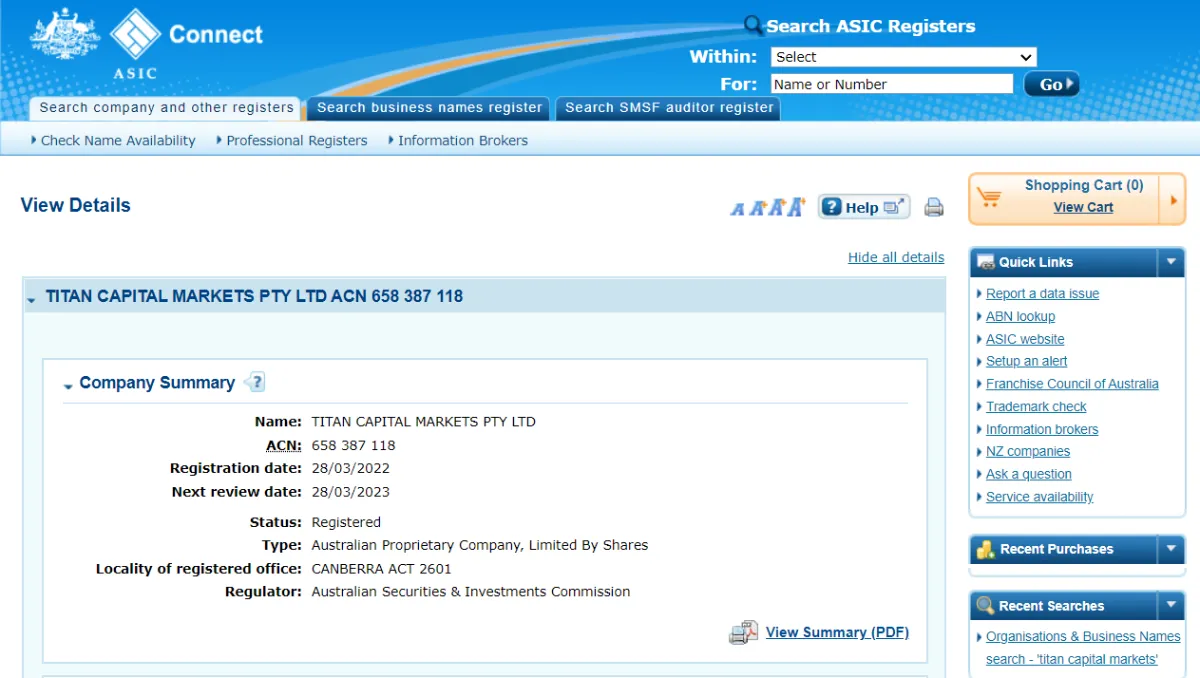Click status value Registered
Image resolution: width=1200 pixels, height=678 pixels.
pos(346,522)
